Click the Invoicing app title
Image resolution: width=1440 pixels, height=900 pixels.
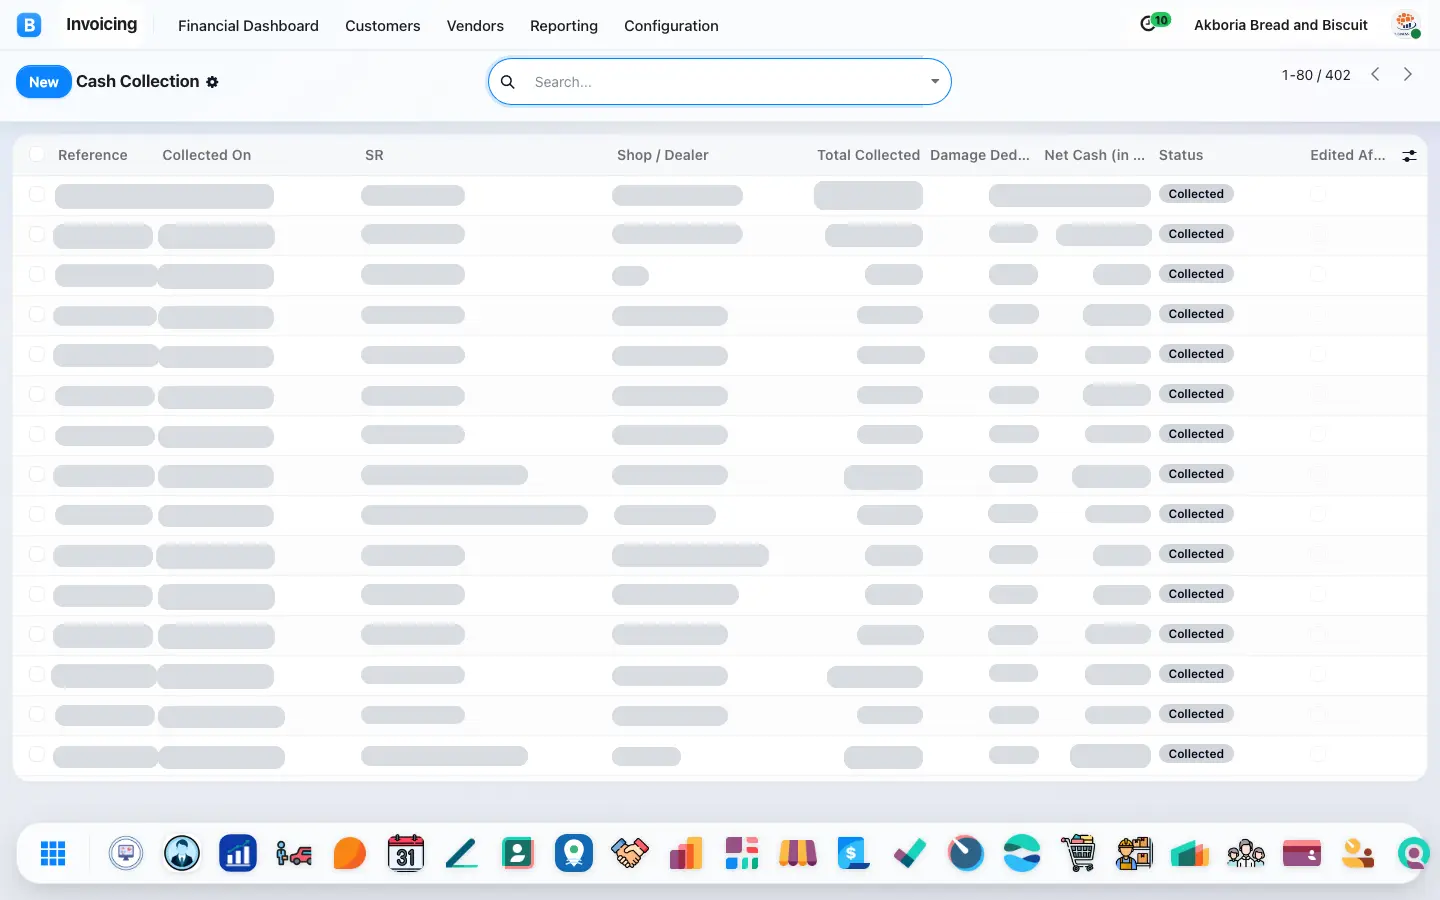pos(102,24)
